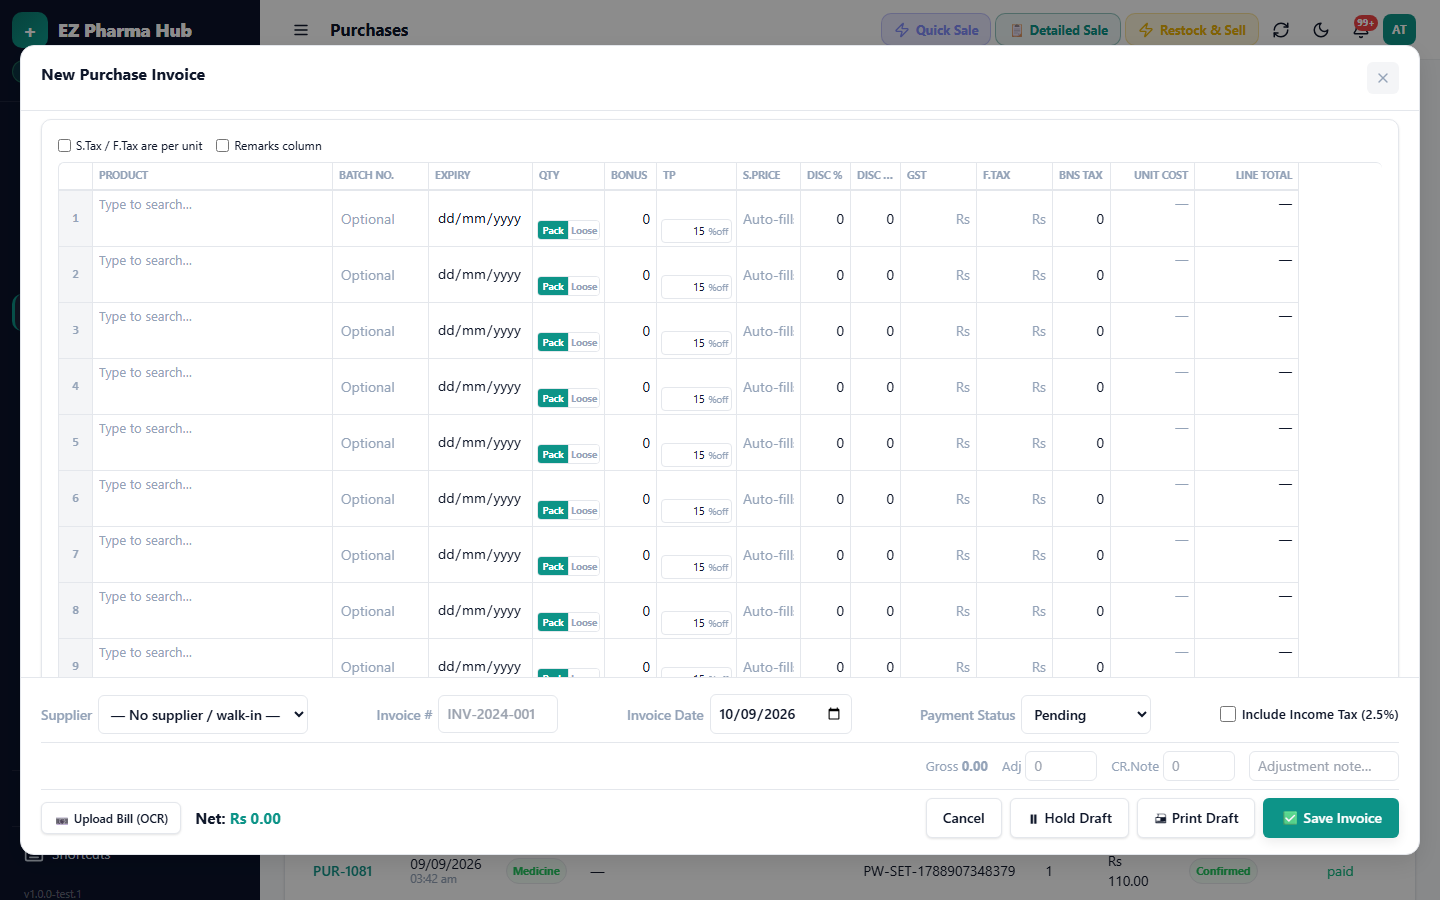Click the Hold Draft button
This screenshot has width=1440, height=900.
pyautogui.click(x=1069, y=818)
